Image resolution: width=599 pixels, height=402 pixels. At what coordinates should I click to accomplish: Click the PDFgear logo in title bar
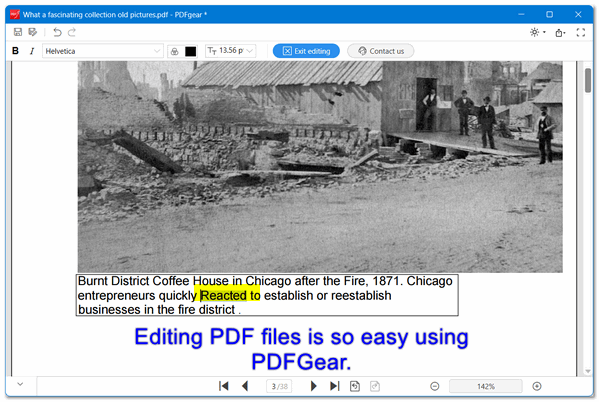coord(15,15)
